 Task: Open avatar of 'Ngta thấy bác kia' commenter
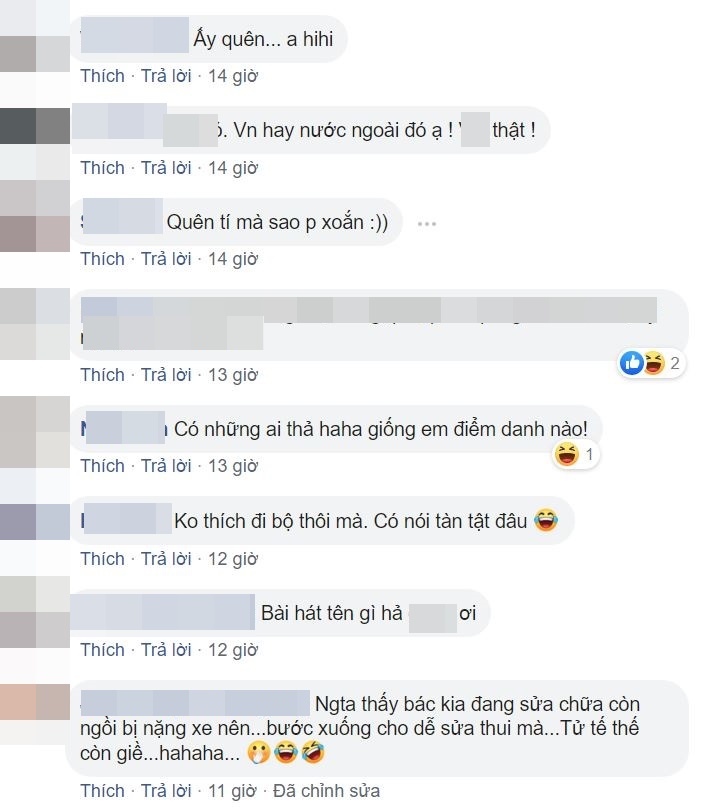tap(35, 702)
